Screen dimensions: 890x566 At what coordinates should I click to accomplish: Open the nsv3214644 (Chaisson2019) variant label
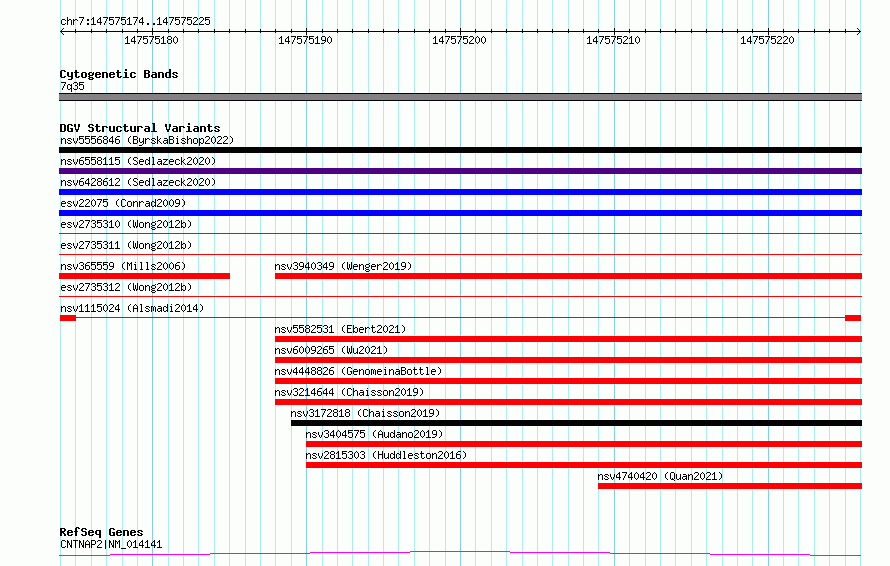coord(349,392)
